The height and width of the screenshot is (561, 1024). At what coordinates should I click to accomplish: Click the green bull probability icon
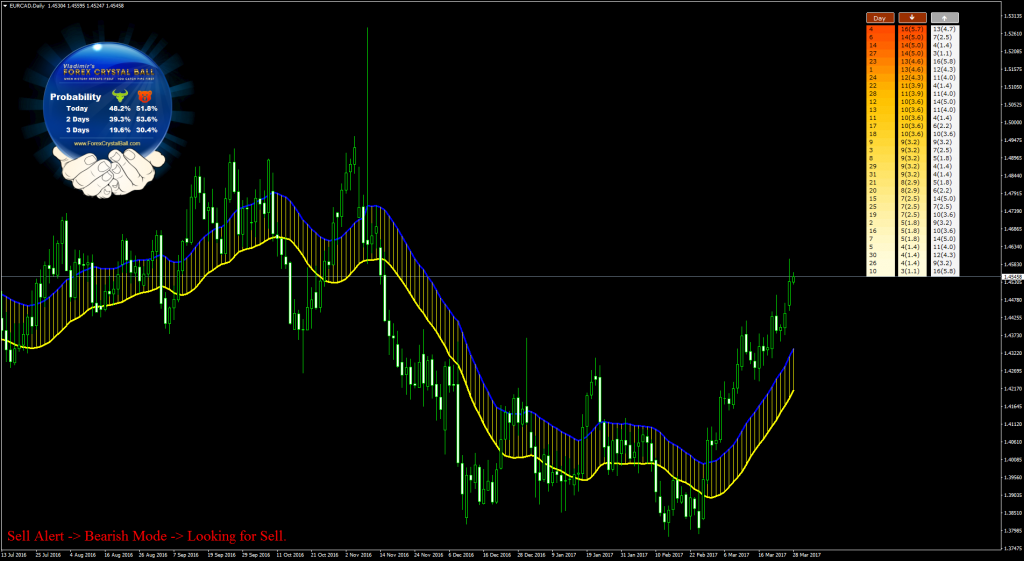coord(118,97)
